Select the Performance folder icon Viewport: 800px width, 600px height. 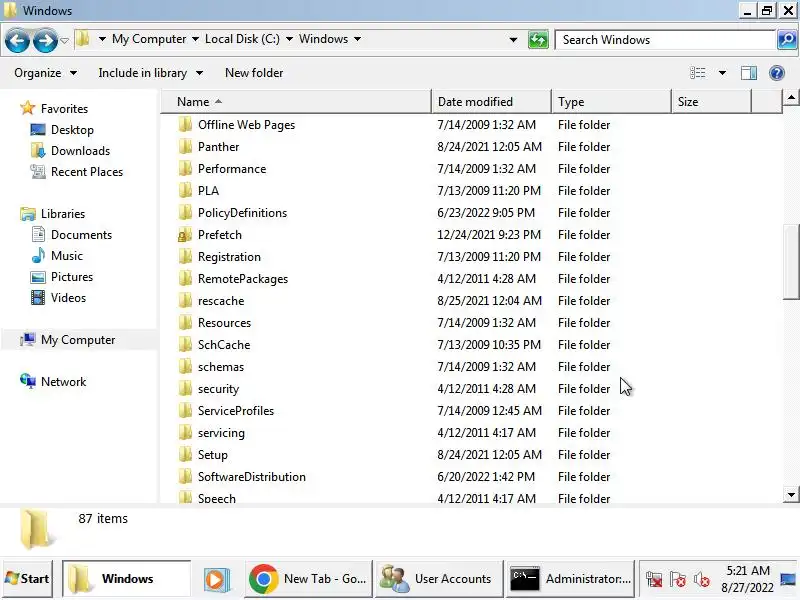(x=185, y=168)
